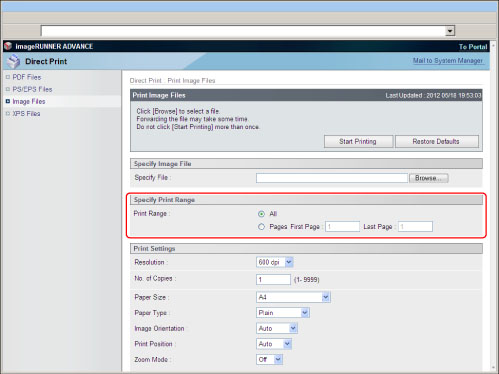Click the Restore Defaults button
This screenshot has width=499, height=374.
click(437, 141)
